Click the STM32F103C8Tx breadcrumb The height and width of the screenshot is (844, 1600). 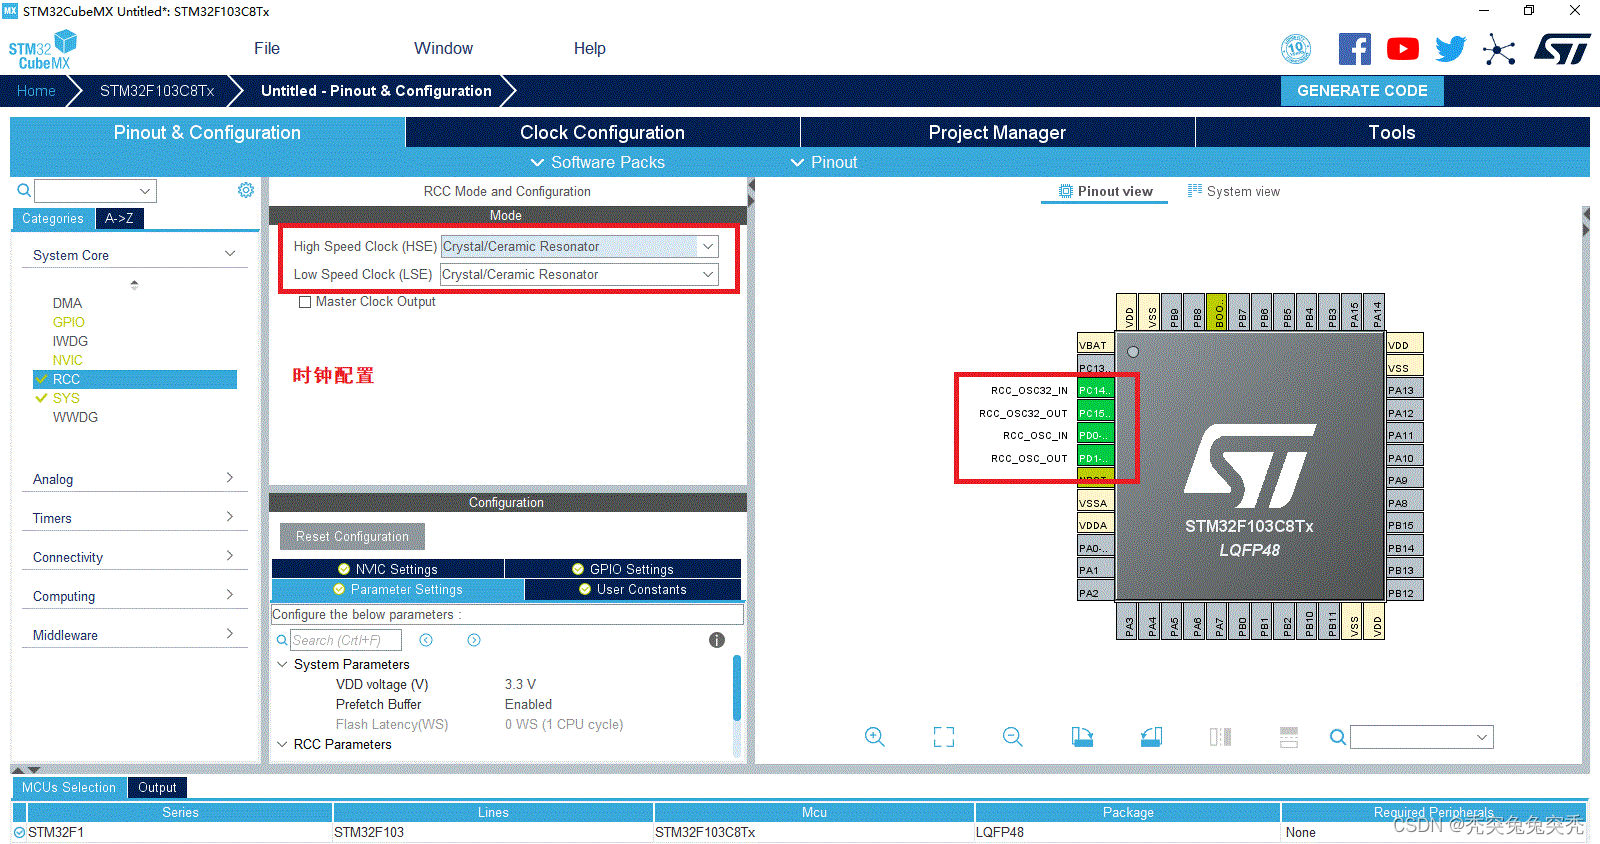tap(157, 90)
